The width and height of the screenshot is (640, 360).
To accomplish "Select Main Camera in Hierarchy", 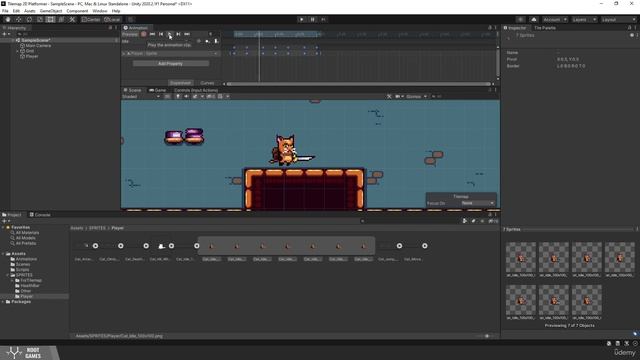I will point(38,46).
